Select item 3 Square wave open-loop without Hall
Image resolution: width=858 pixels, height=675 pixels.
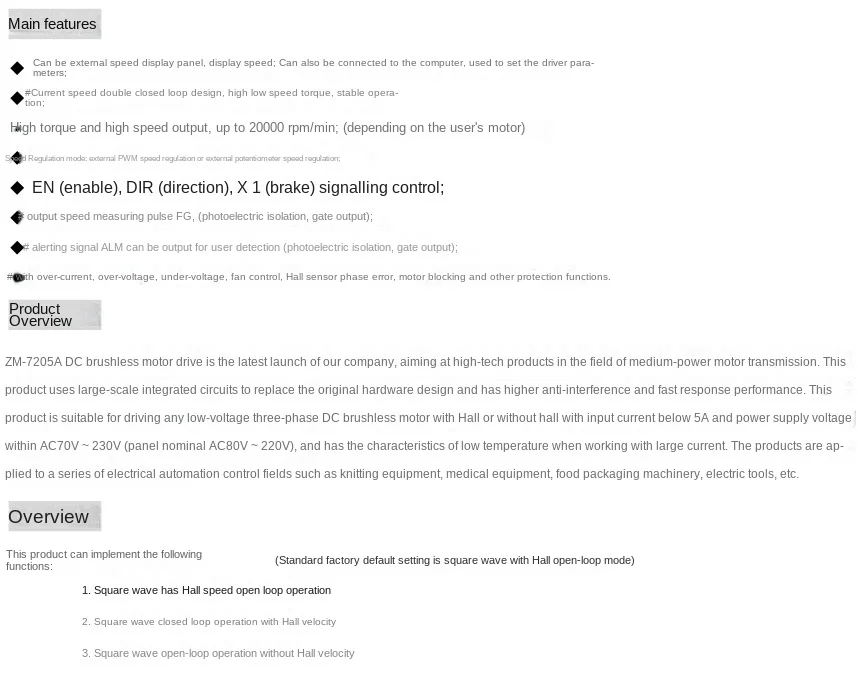pyautogui.click(x=218, y=653)
